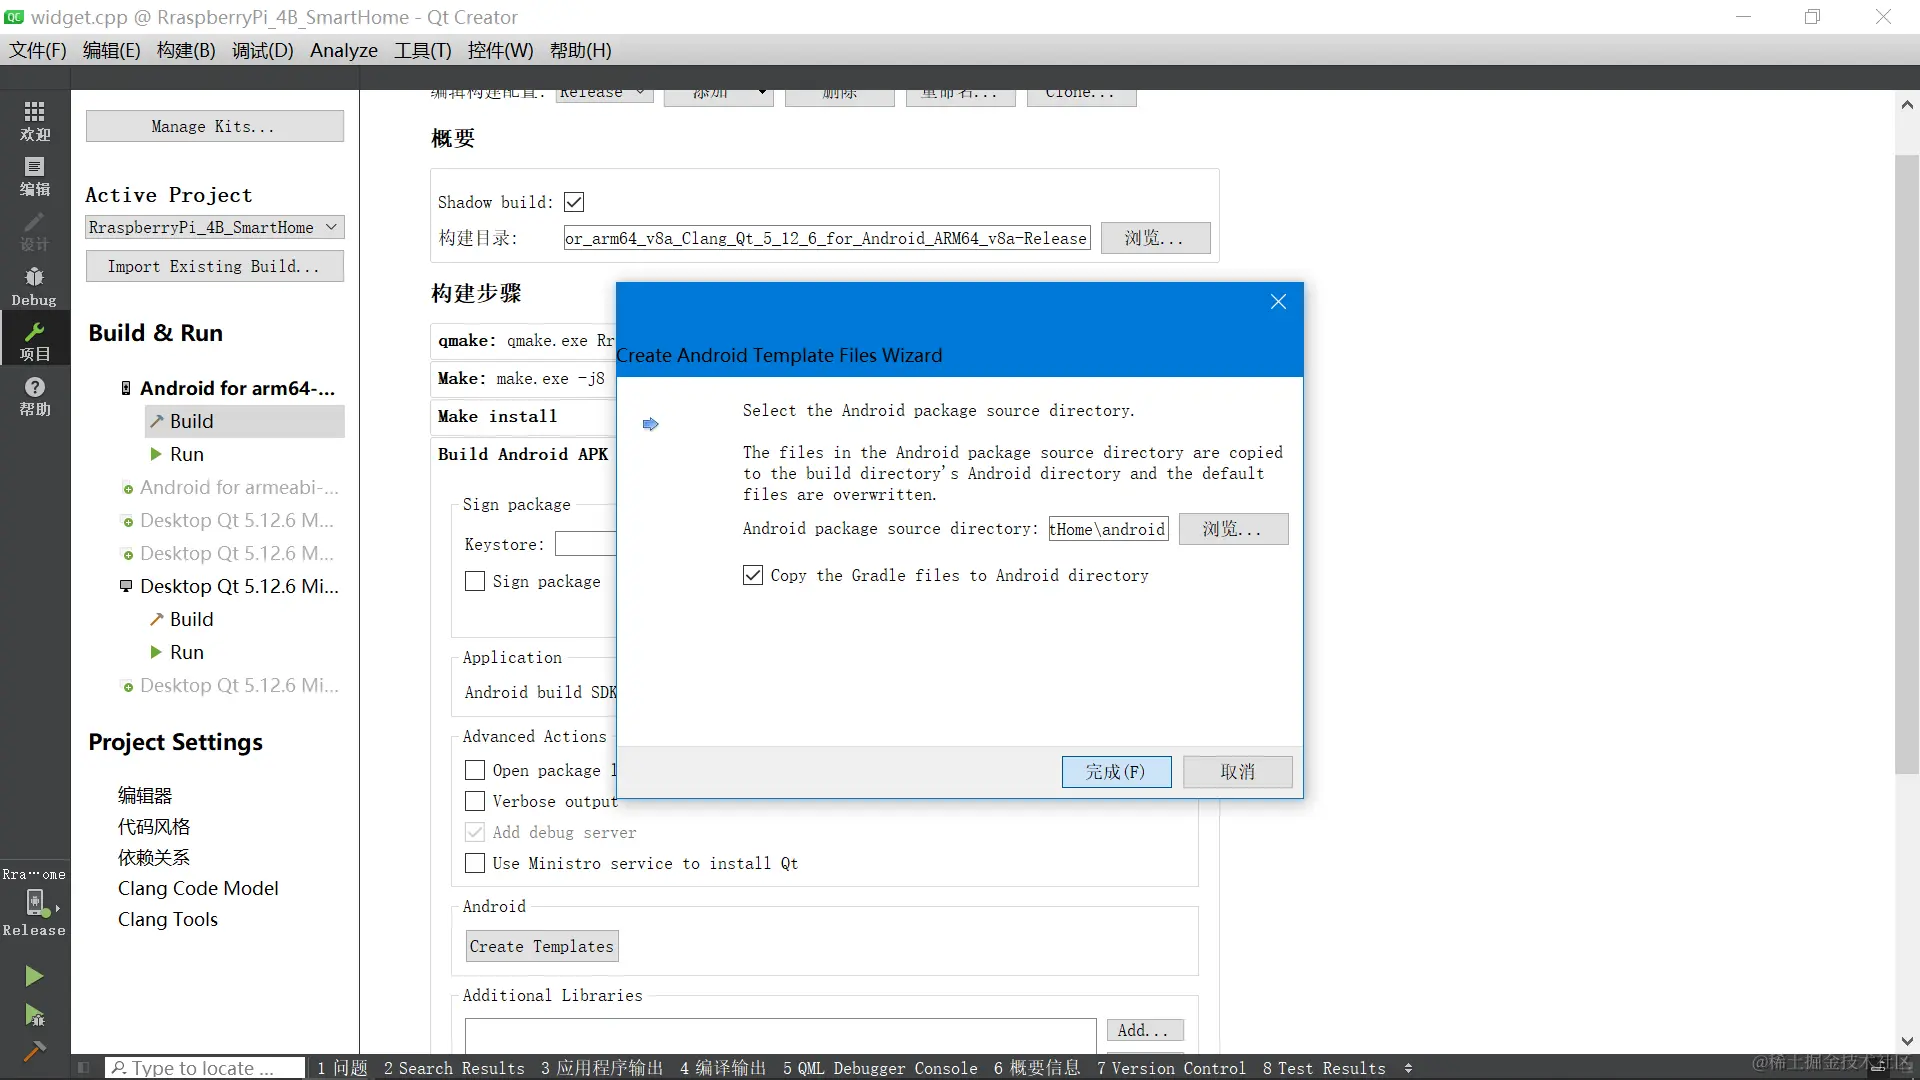
Task: Expand the Build Android APK step
Action: [525, 454]
